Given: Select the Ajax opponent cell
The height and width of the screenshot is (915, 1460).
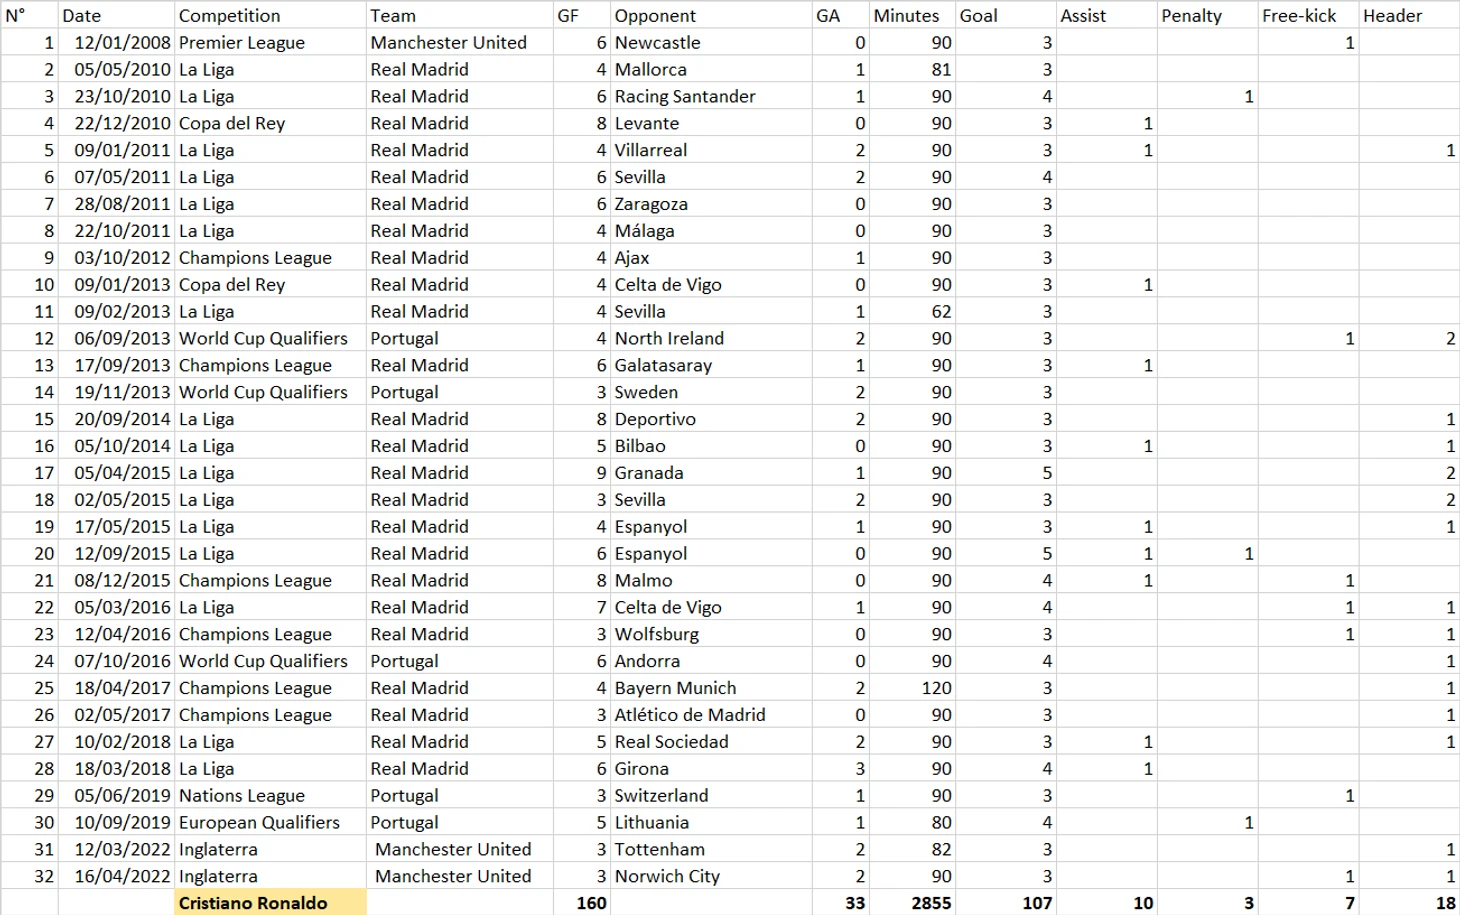Looking at the screenshot, I should point(711,258).
